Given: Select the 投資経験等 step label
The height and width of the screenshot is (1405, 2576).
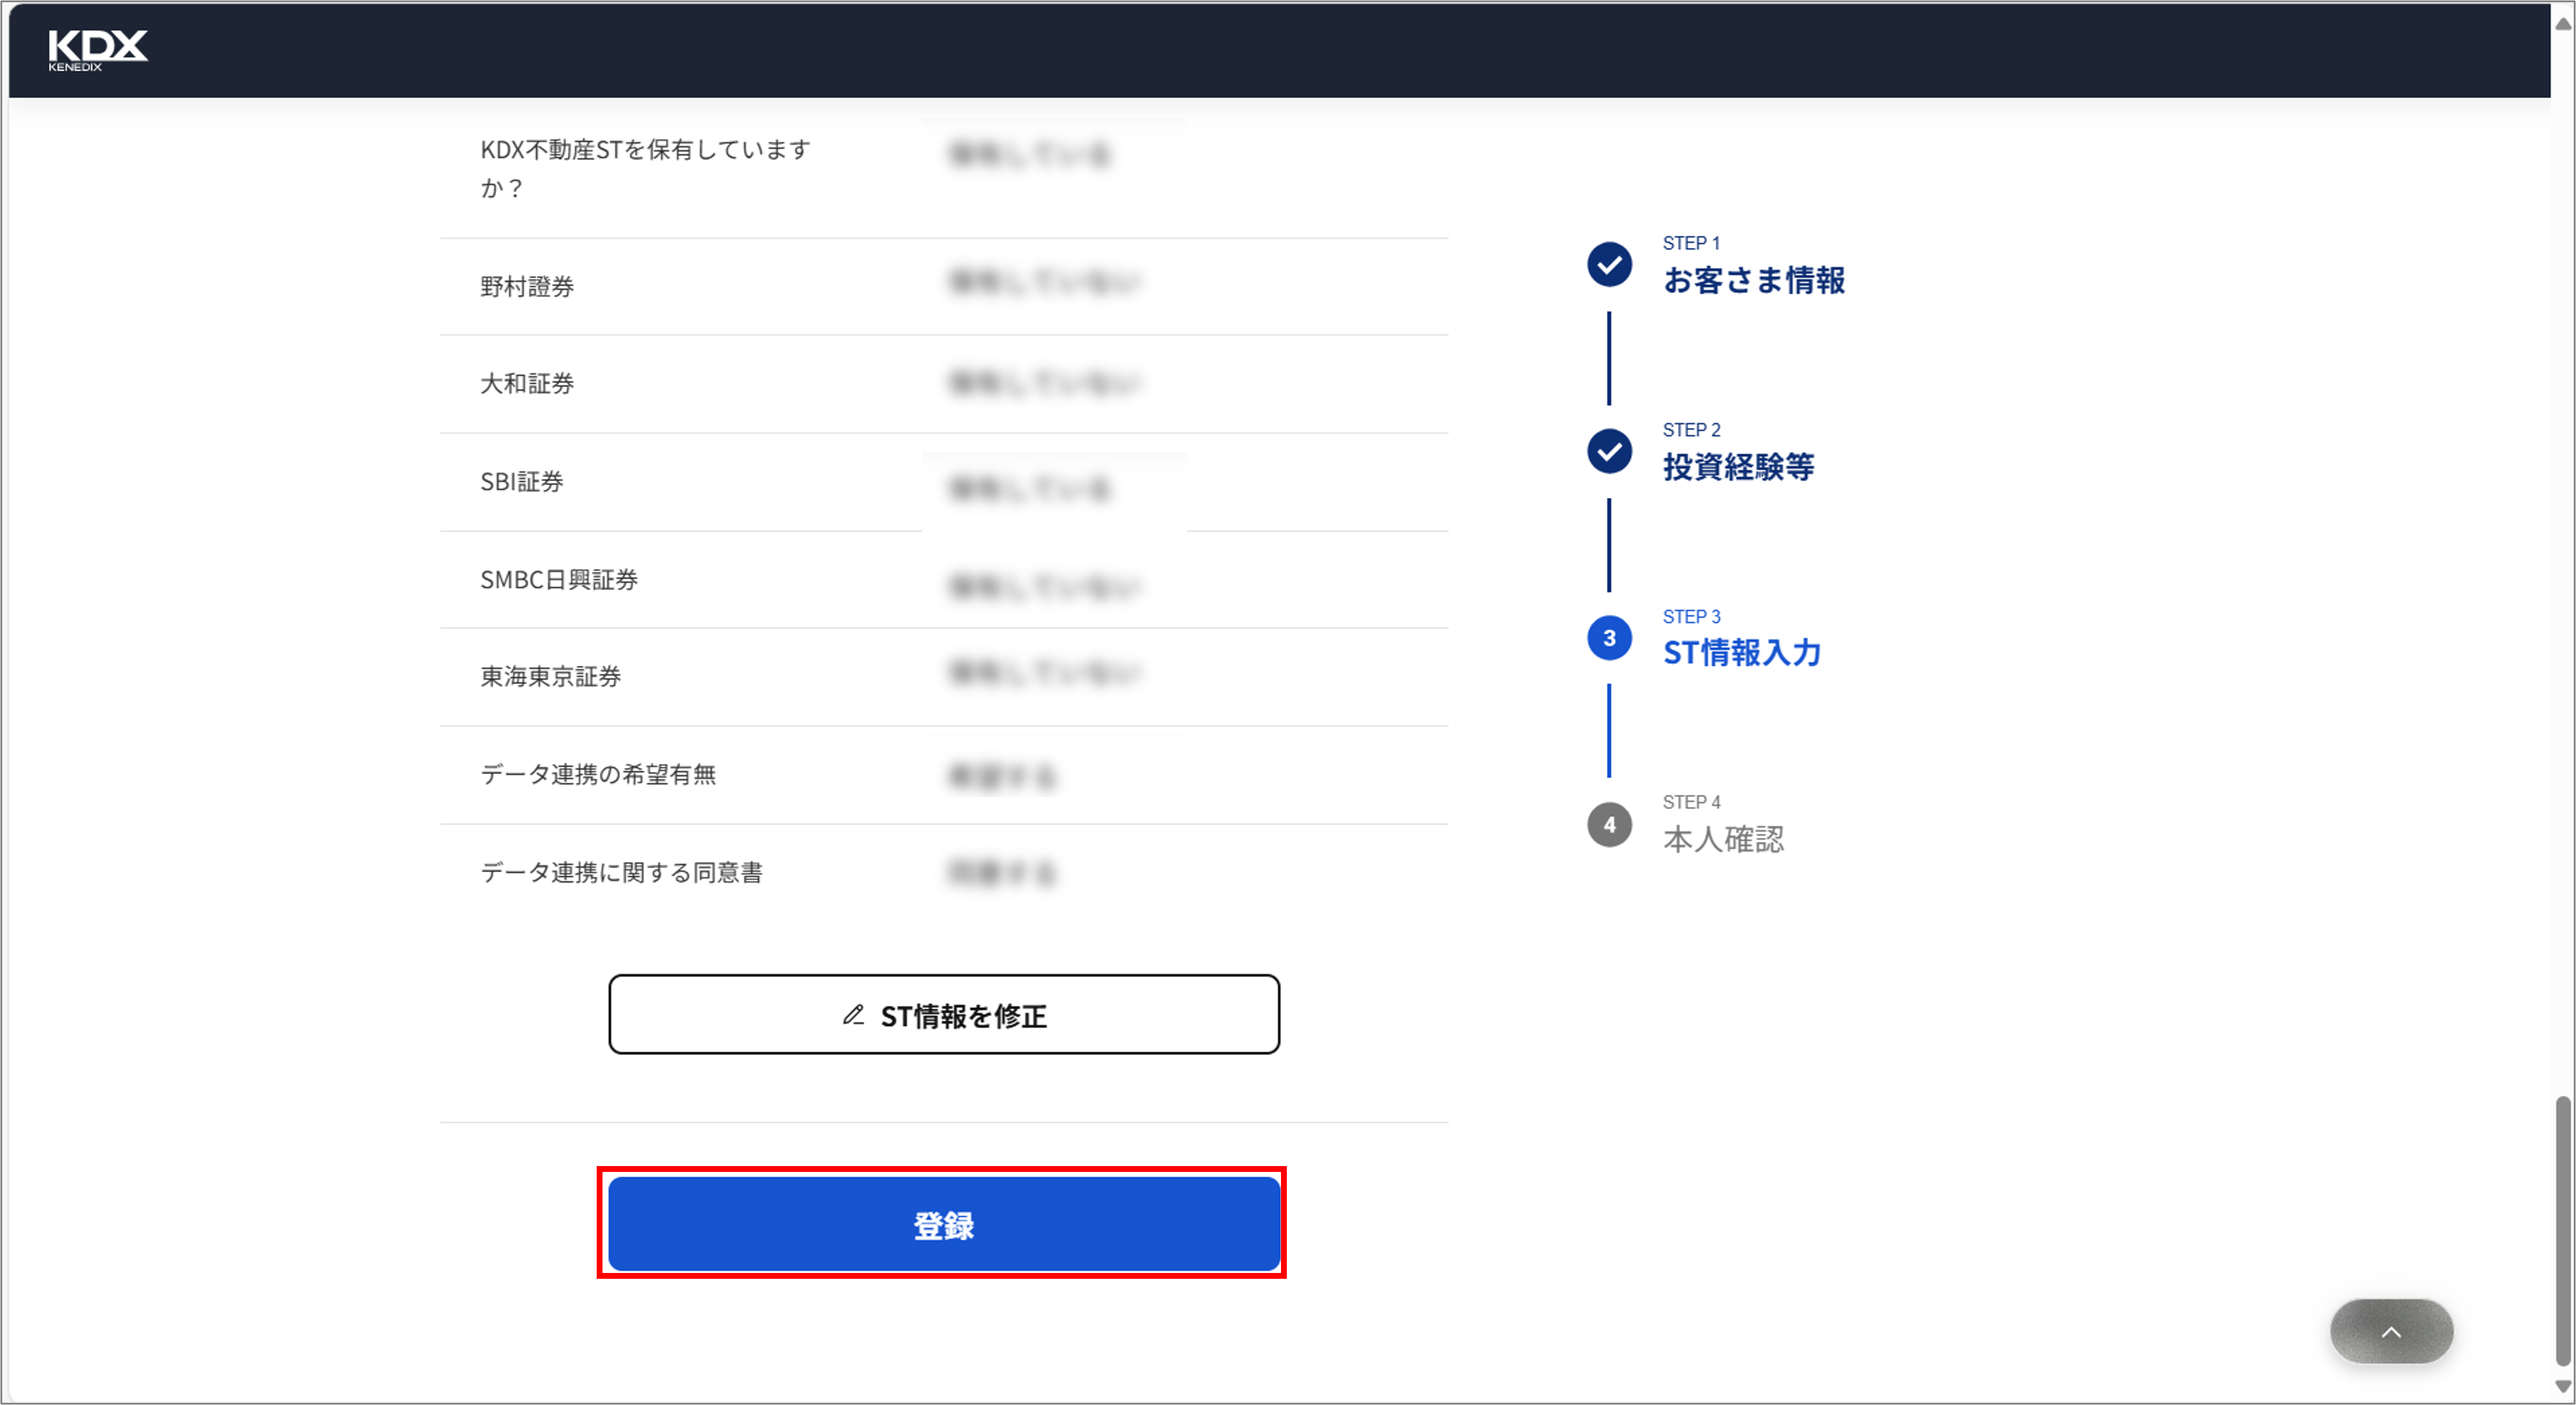Looking at the screenshot, I should click(x=1738, y=467).
